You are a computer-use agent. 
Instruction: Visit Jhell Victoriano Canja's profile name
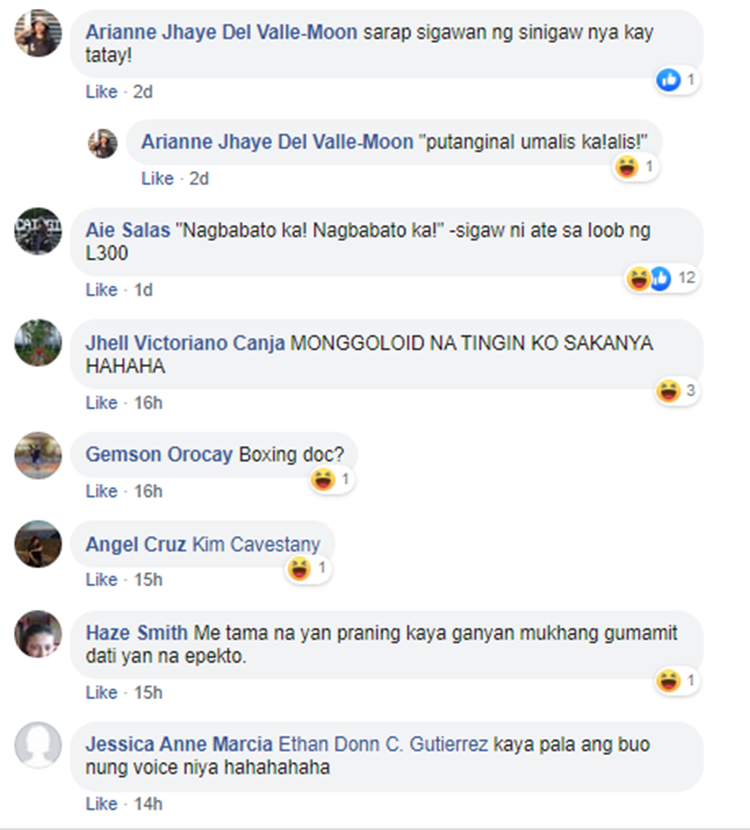[185, 343]
